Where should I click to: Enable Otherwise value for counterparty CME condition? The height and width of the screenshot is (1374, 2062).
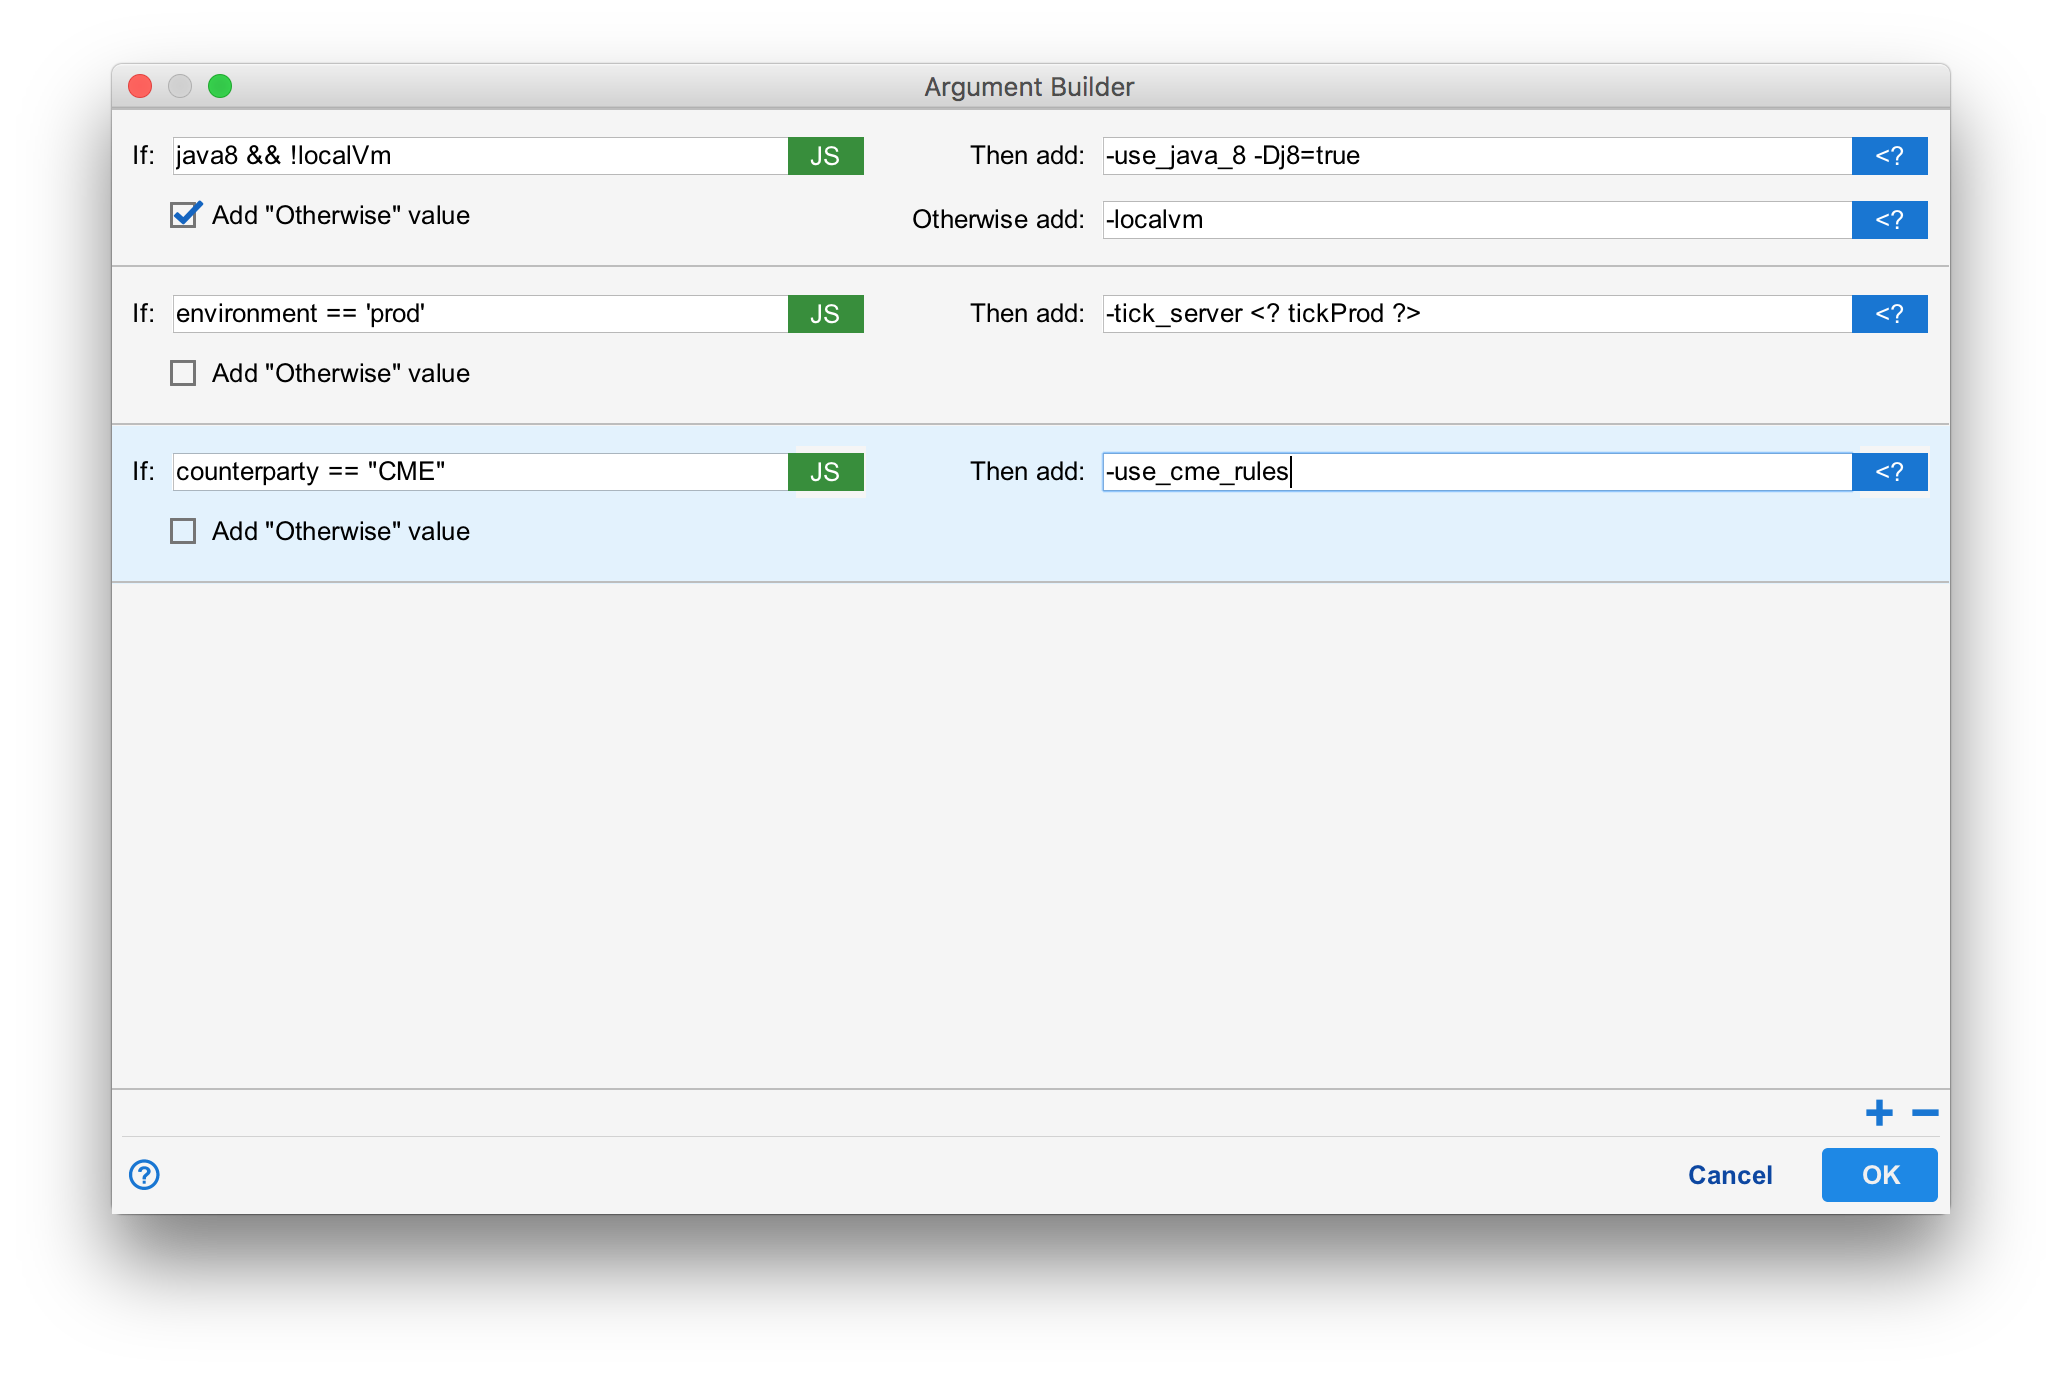tap(184, 531)
